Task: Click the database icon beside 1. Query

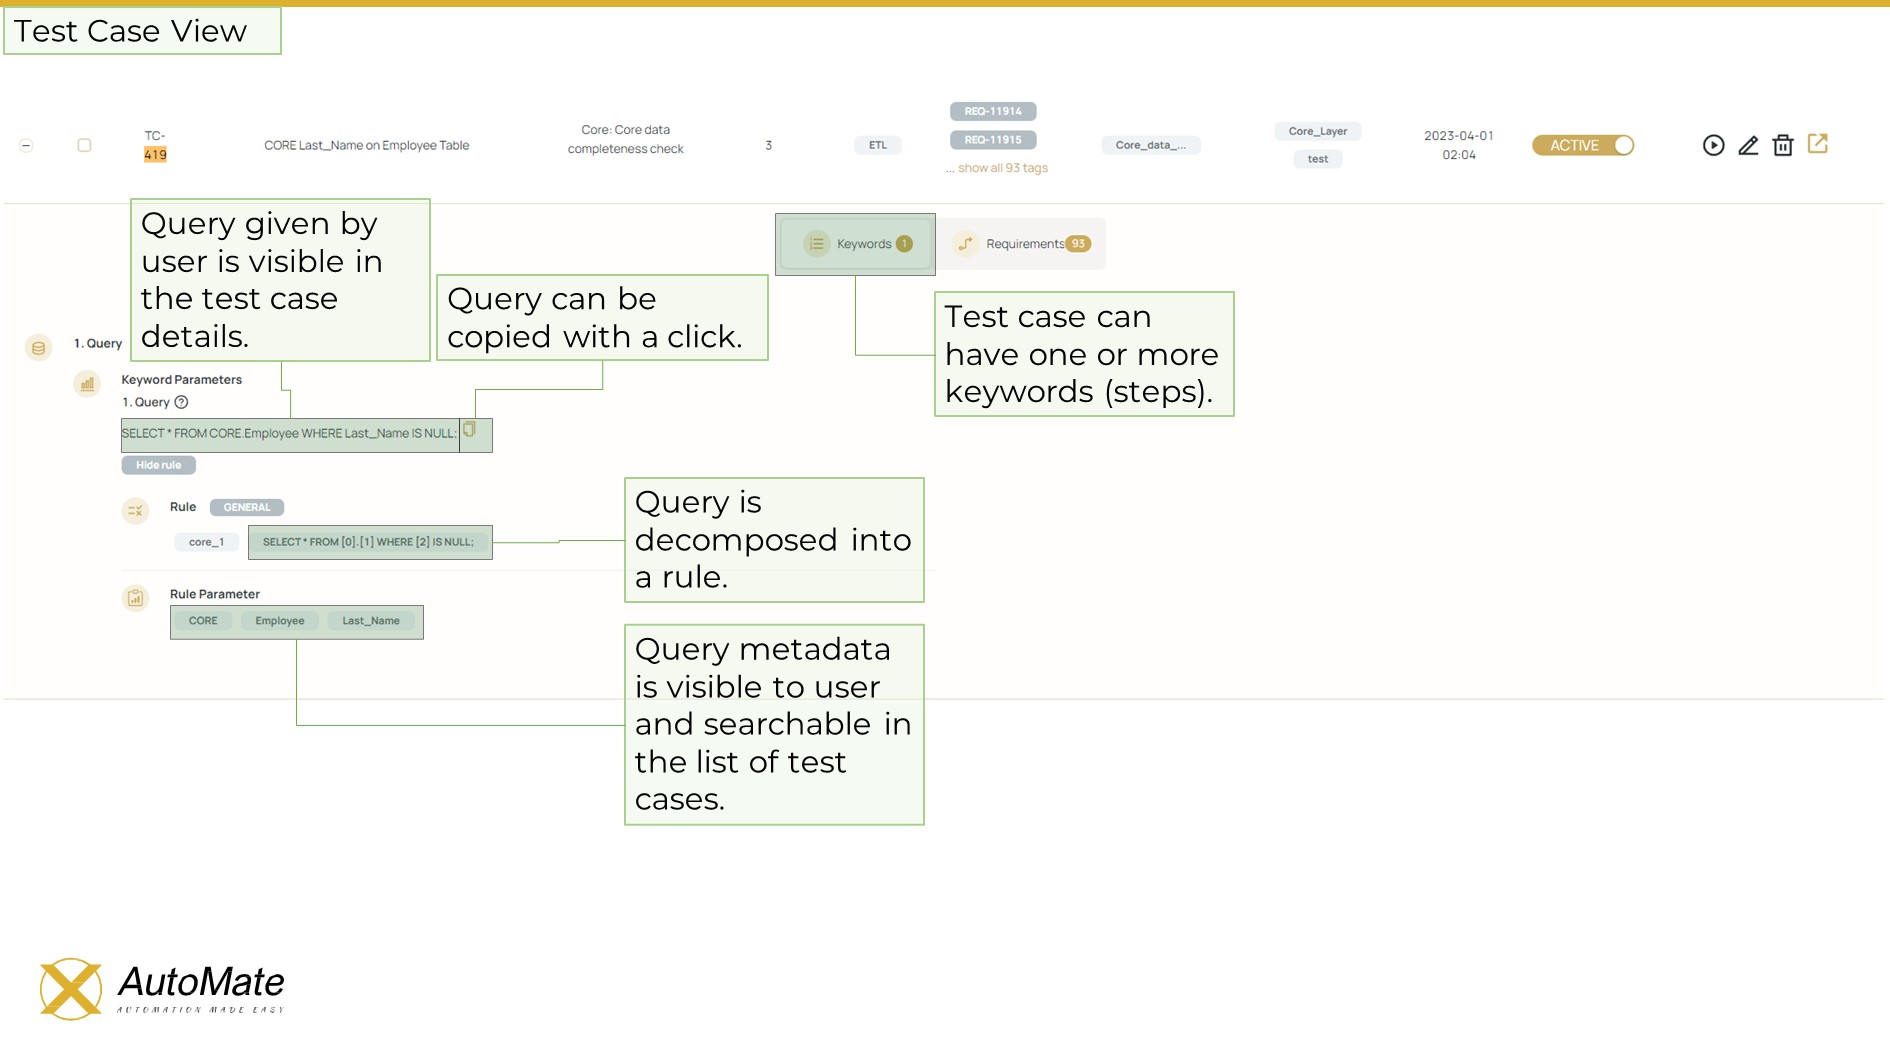Action: [x=37, y=347]
